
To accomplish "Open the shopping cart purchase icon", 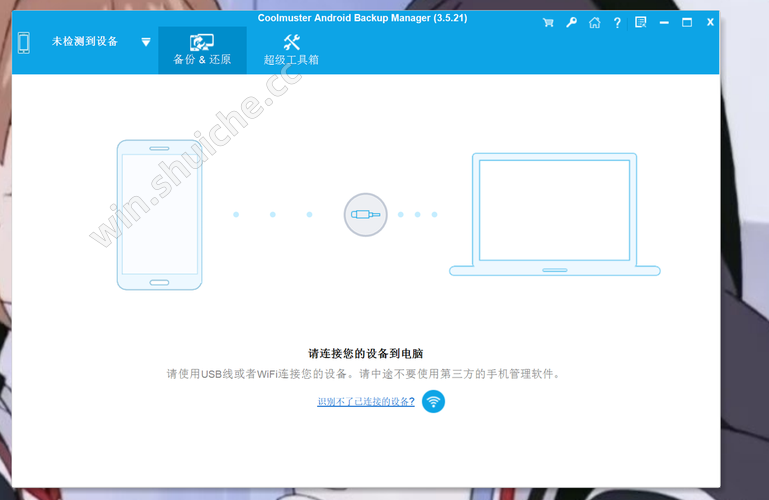I will 548,23.
